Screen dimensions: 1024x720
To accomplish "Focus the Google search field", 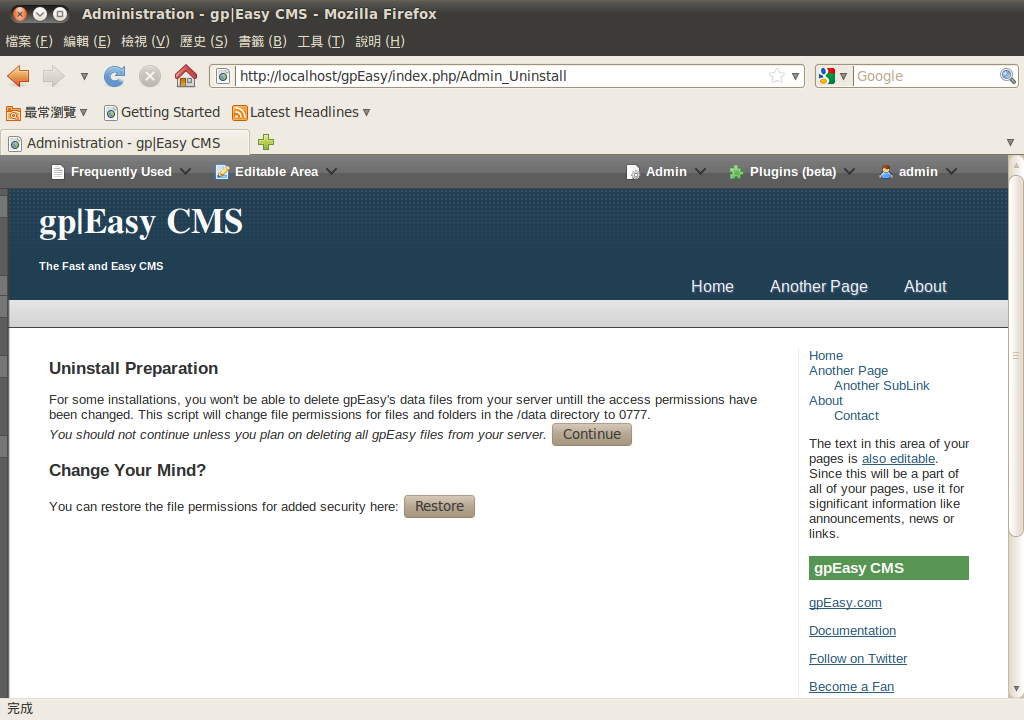I will pyautogui.click(x=926, y=76).
